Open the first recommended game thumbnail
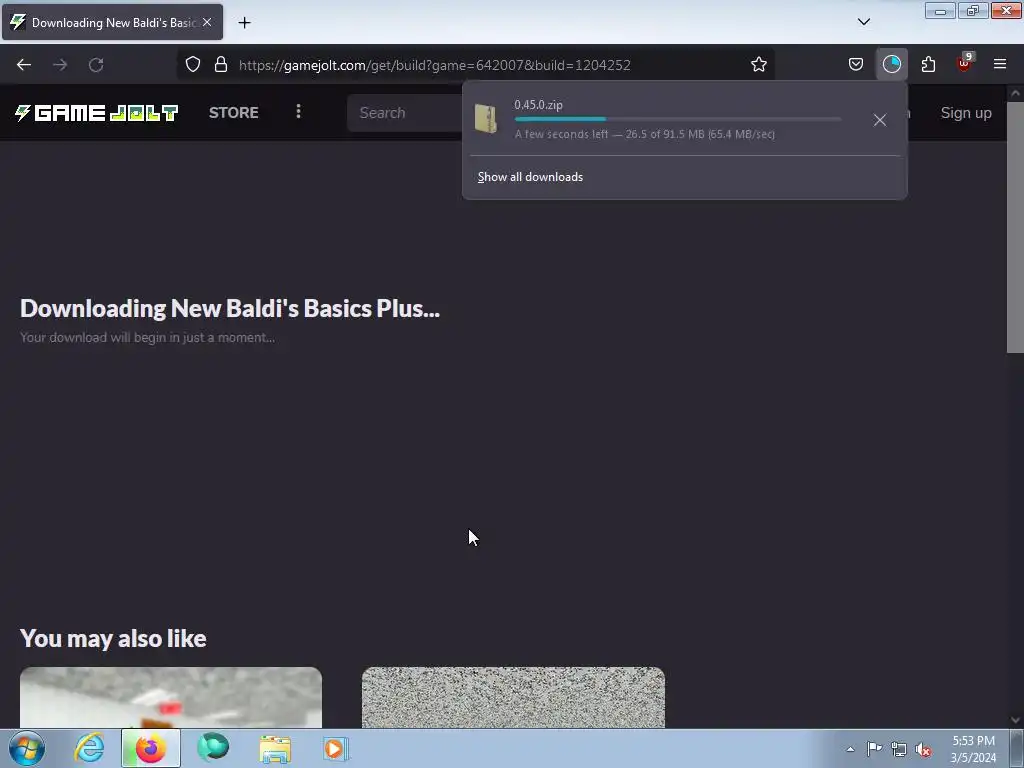This screenshot has height=768, width=1024. click(x=171, y=697)
